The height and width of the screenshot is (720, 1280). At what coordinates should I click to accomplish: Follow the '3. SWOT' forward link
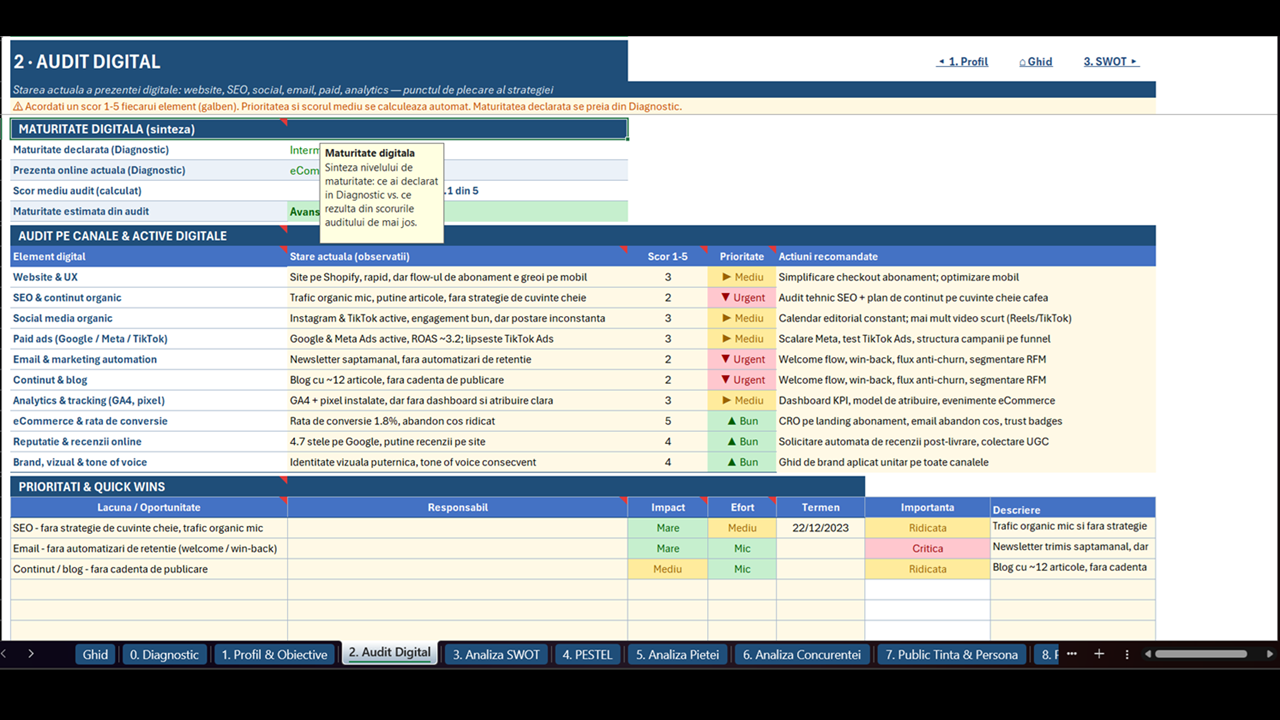[1111, 62]
